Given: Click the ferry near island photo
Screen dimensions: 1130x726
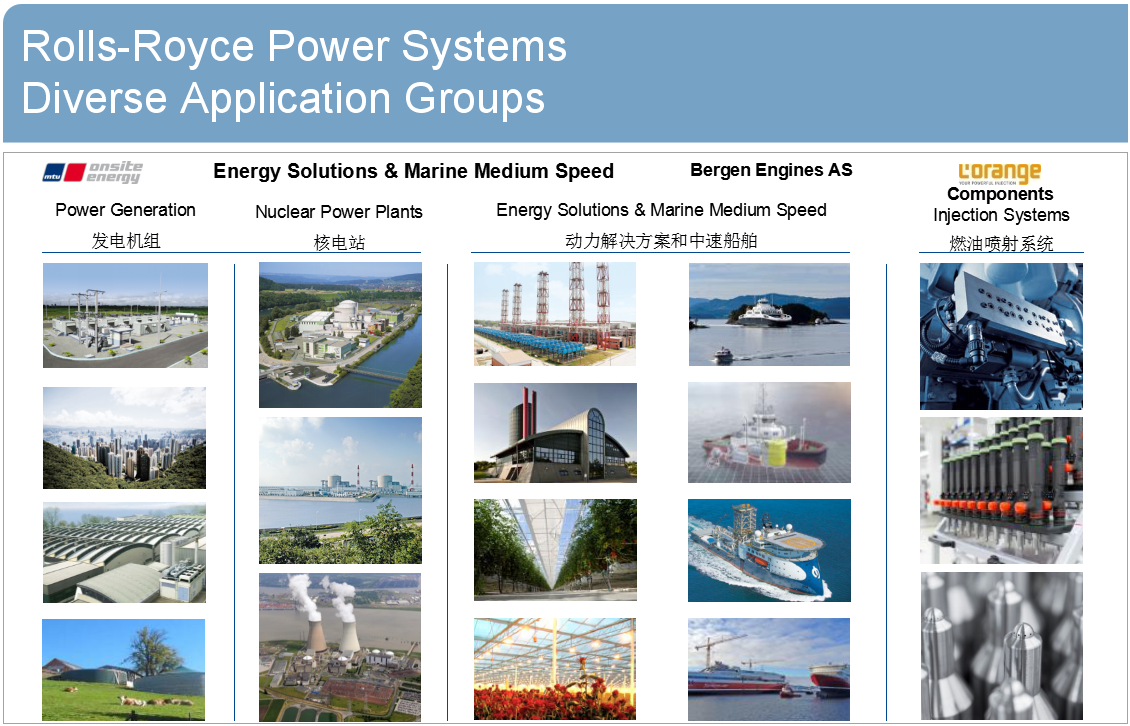Looking at the screenshot, I should coord(769,314).
